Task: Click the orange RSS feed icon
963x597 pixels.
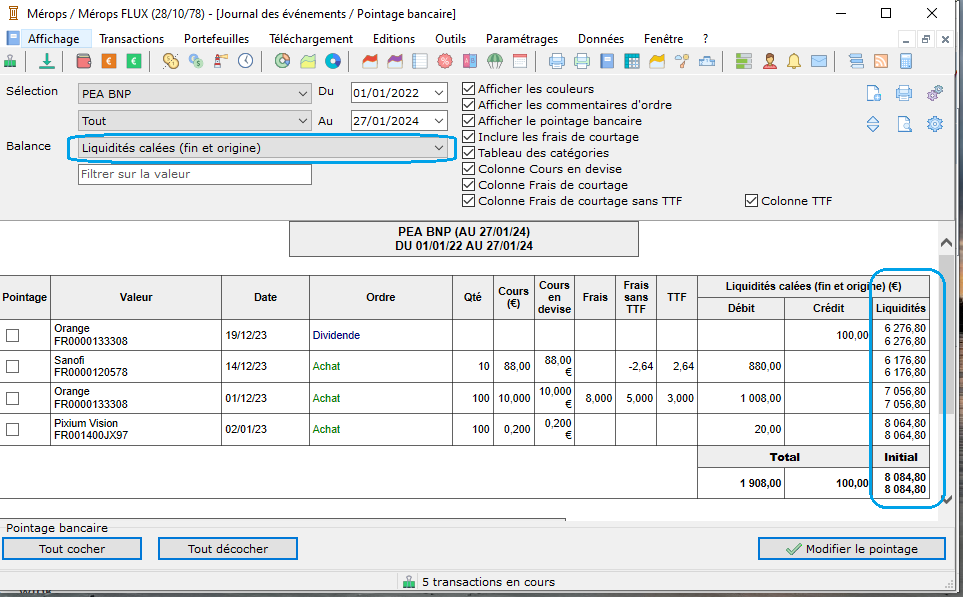Action: pyautogui.click(x=881, y=61)
